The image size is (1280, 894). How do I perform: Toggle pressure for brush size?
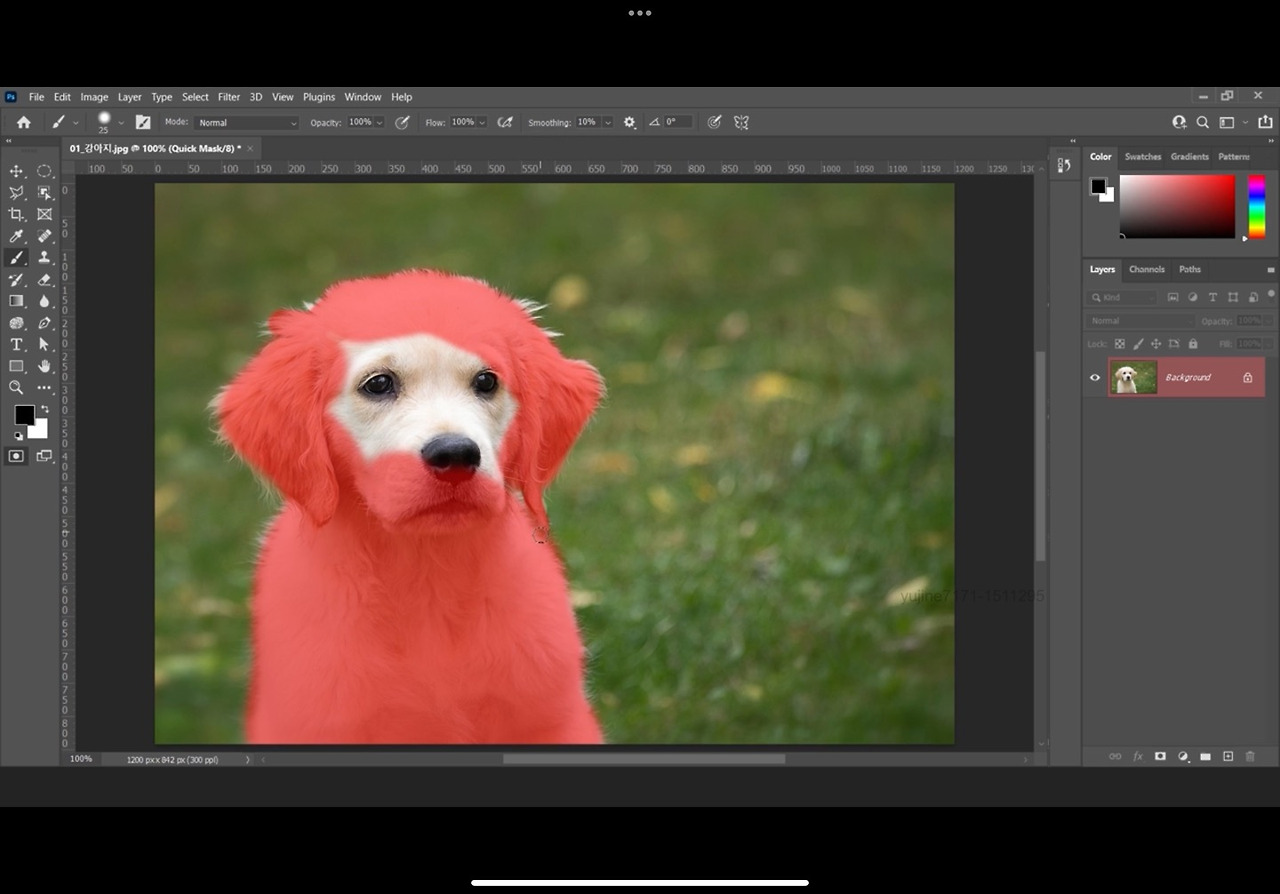714,122
